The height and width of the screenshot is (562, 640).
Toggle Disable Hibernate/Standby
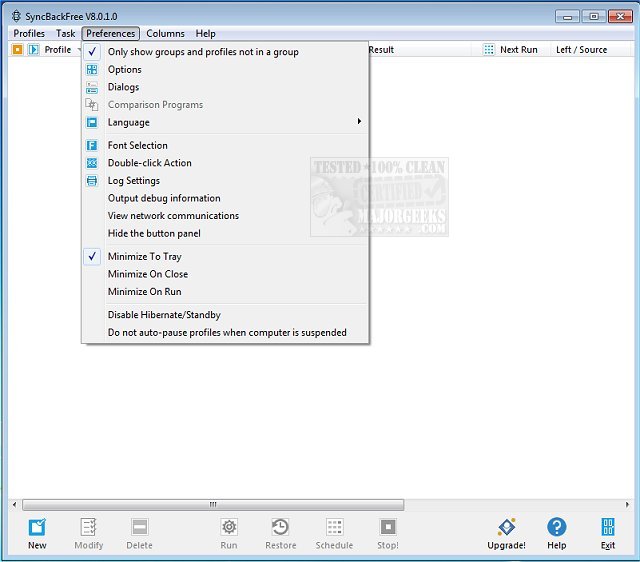click(225, 315)
